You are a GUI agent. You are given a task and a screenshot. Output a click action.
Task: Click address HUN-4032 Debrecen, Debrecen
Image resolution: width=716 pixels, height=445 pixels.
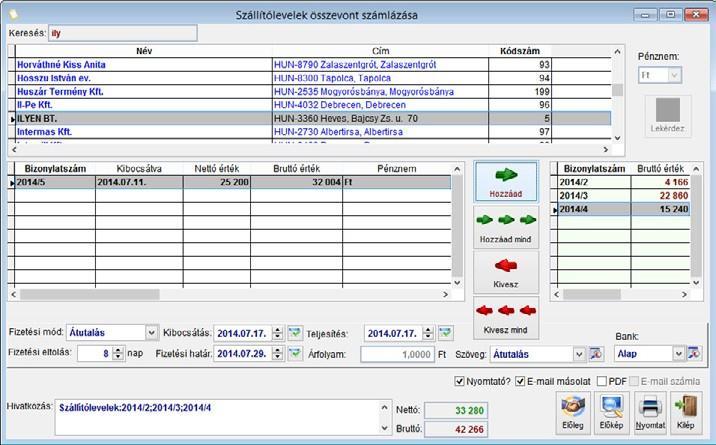(339, 105)
